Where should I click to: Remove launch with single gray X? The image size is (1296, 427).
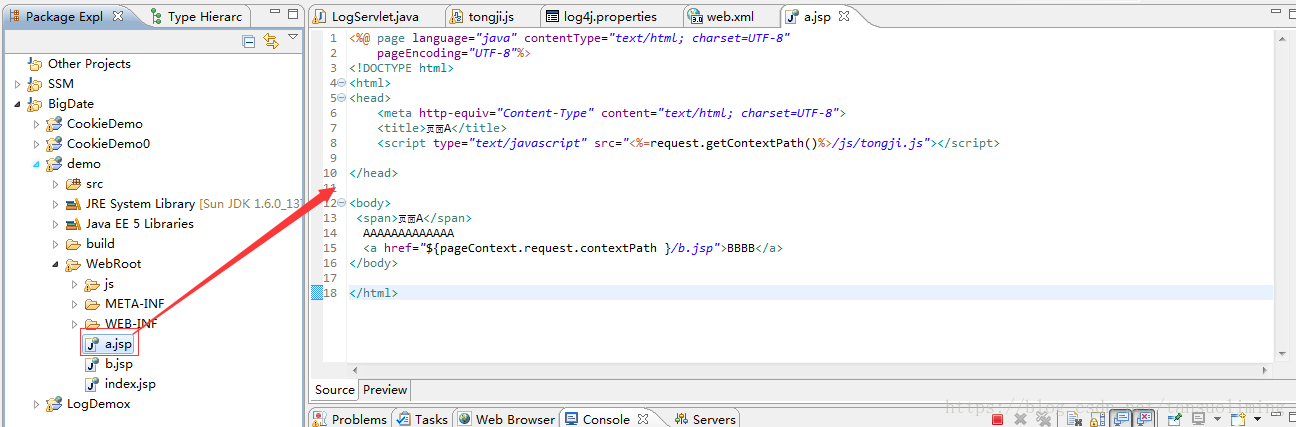click(1020, 419)
